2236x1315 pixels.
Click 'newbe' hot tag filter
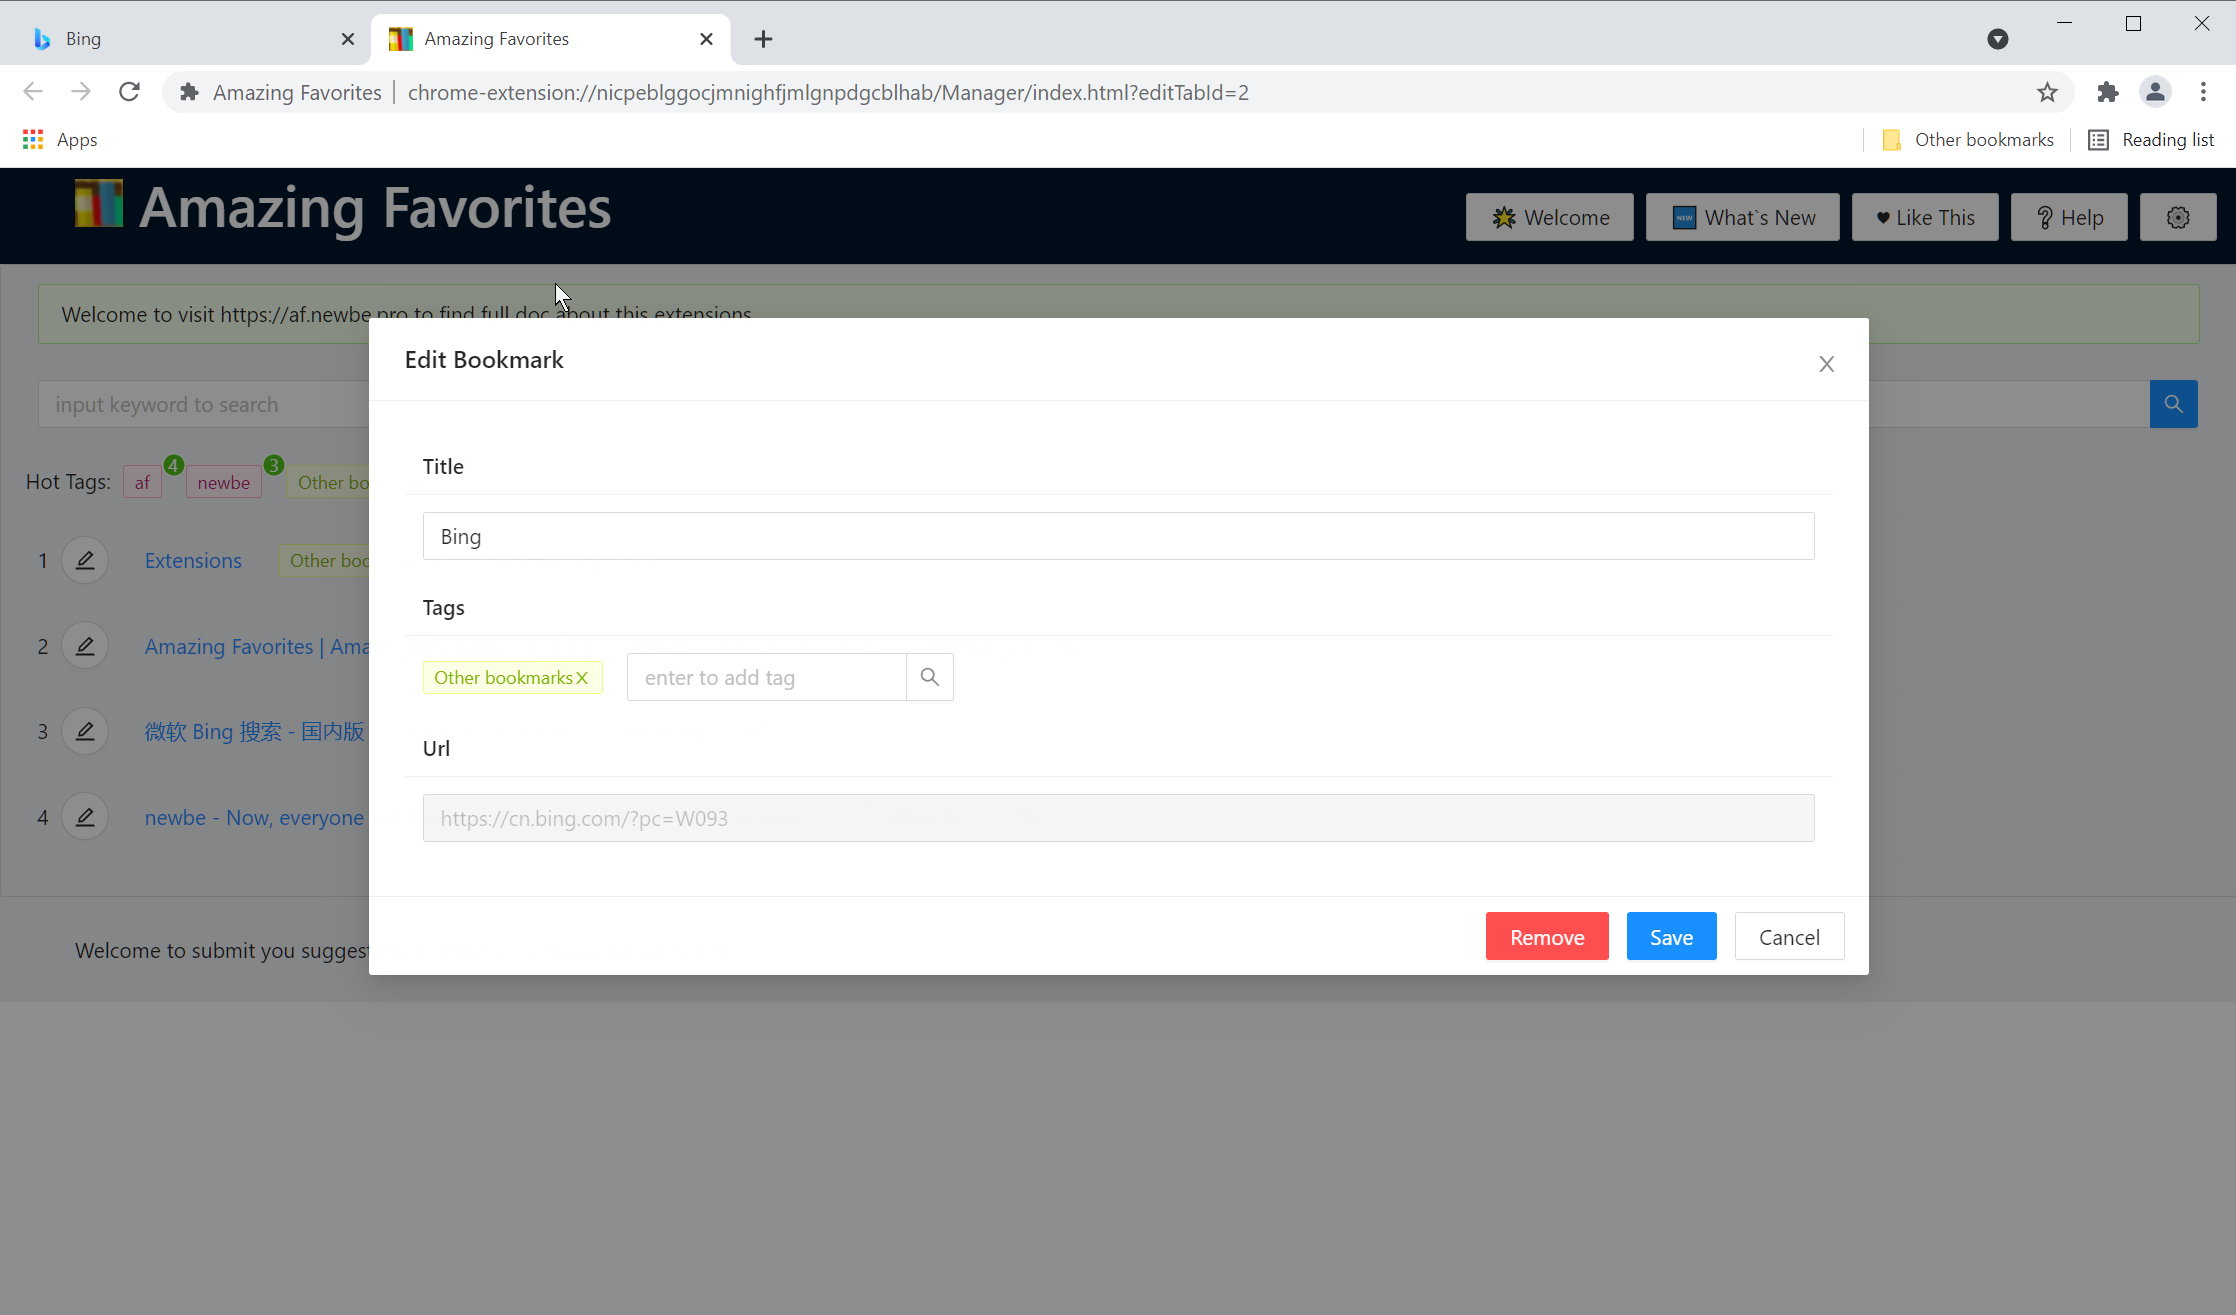[x=224, y=481]
